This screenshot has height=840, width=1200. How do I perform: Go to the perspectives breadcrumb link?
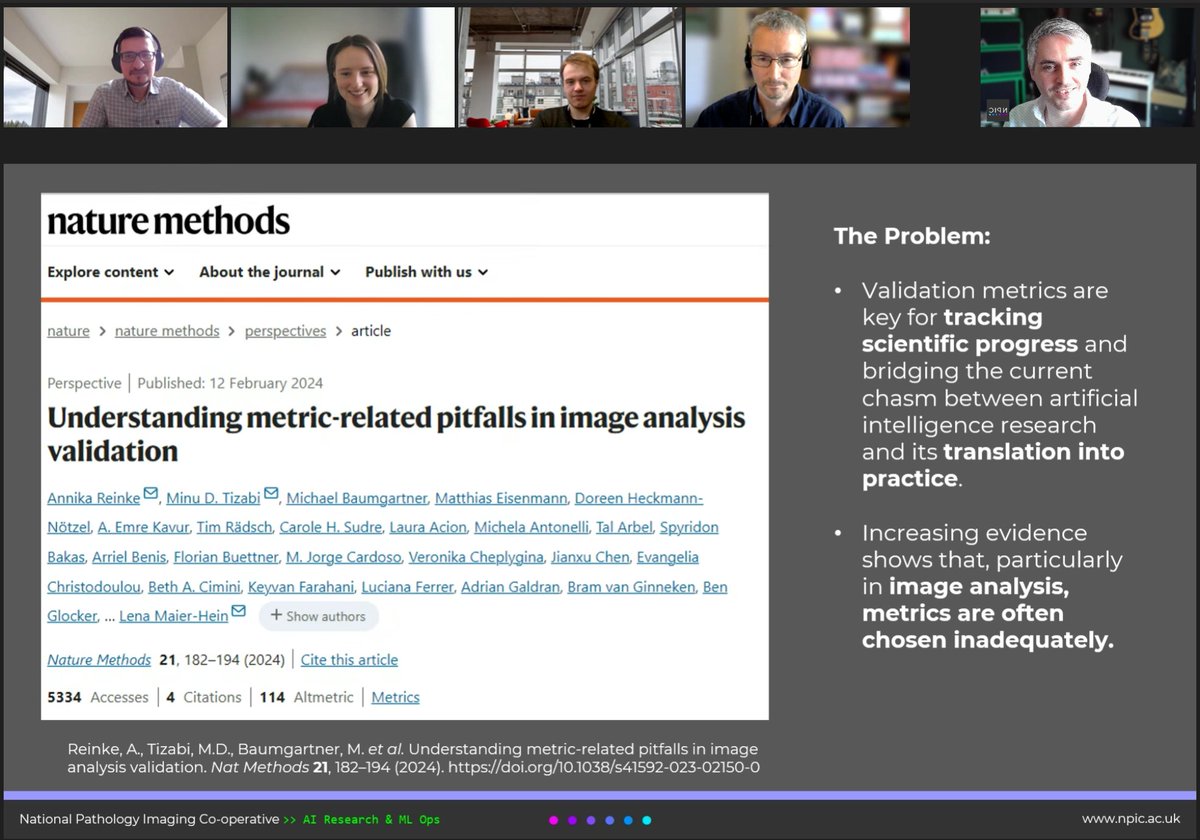(285, 331)
